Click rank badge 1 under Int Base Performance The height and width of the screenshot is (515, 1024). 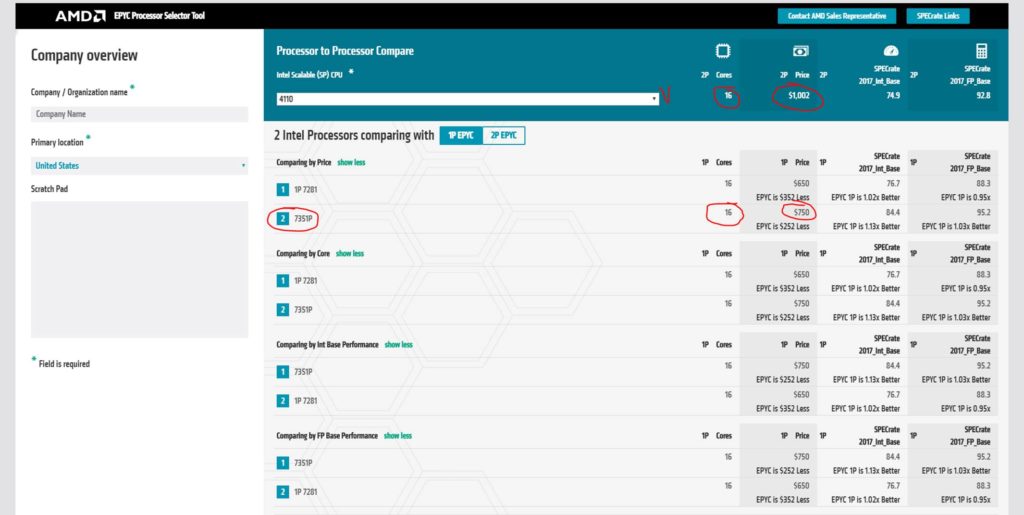pyautogui.click(x=282, y=371)
